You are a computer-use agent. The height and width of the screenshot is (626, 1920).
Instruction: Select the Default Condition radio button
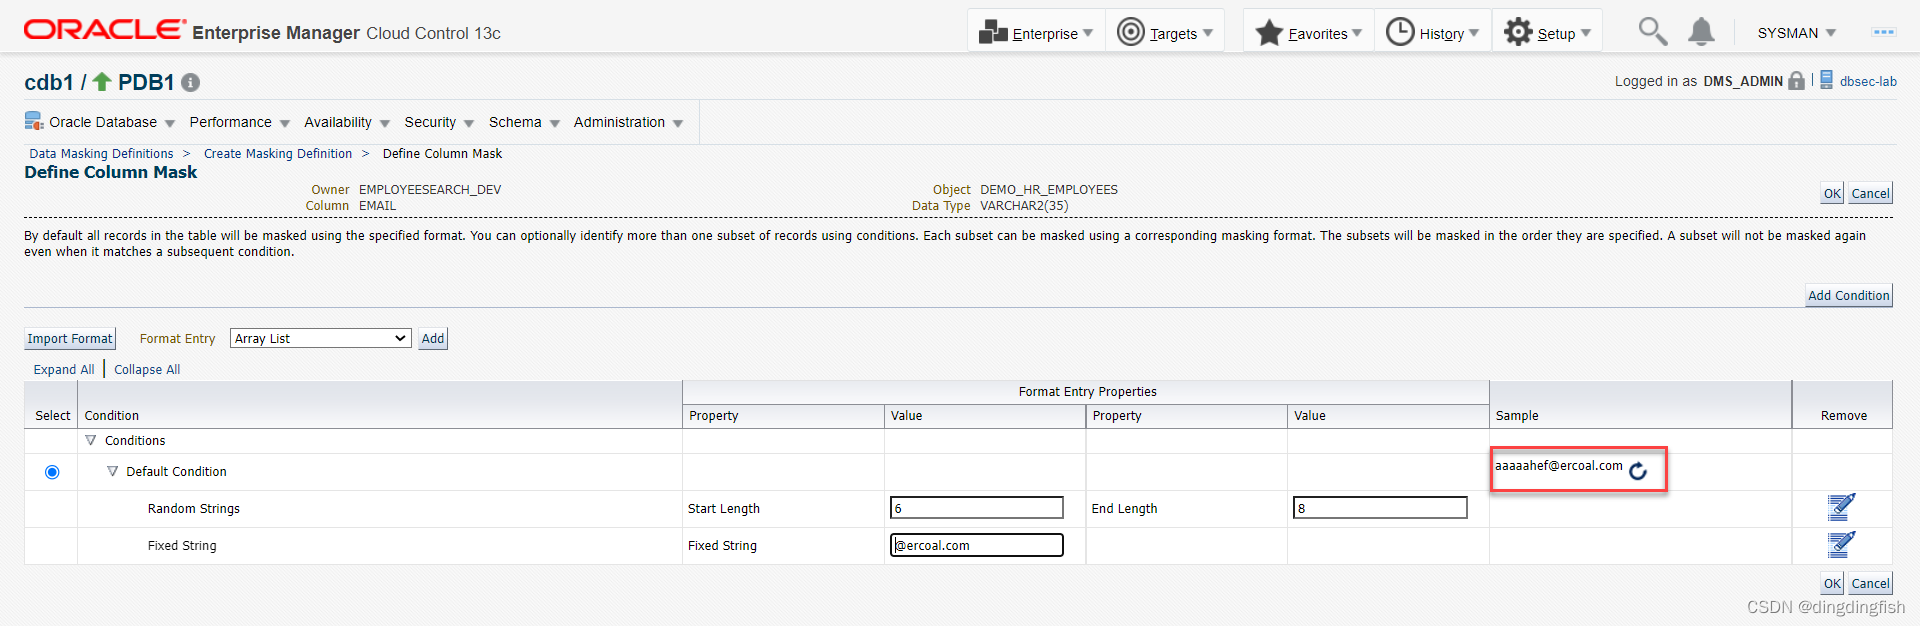click(x=52, y=472)
